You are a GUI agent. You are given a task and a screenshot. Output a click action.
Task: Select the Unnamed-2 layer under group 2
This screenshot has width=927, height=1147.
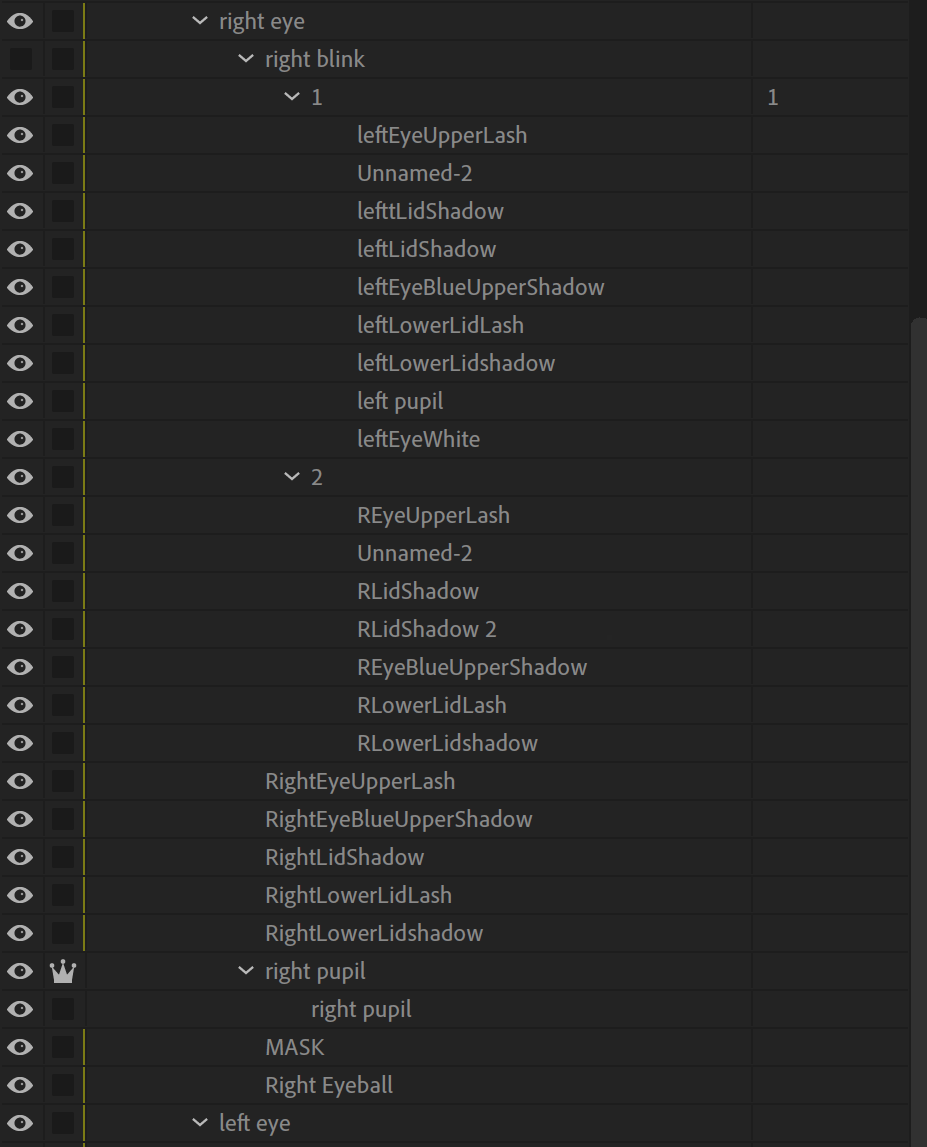pyautogui.click(x=414, y=553)
